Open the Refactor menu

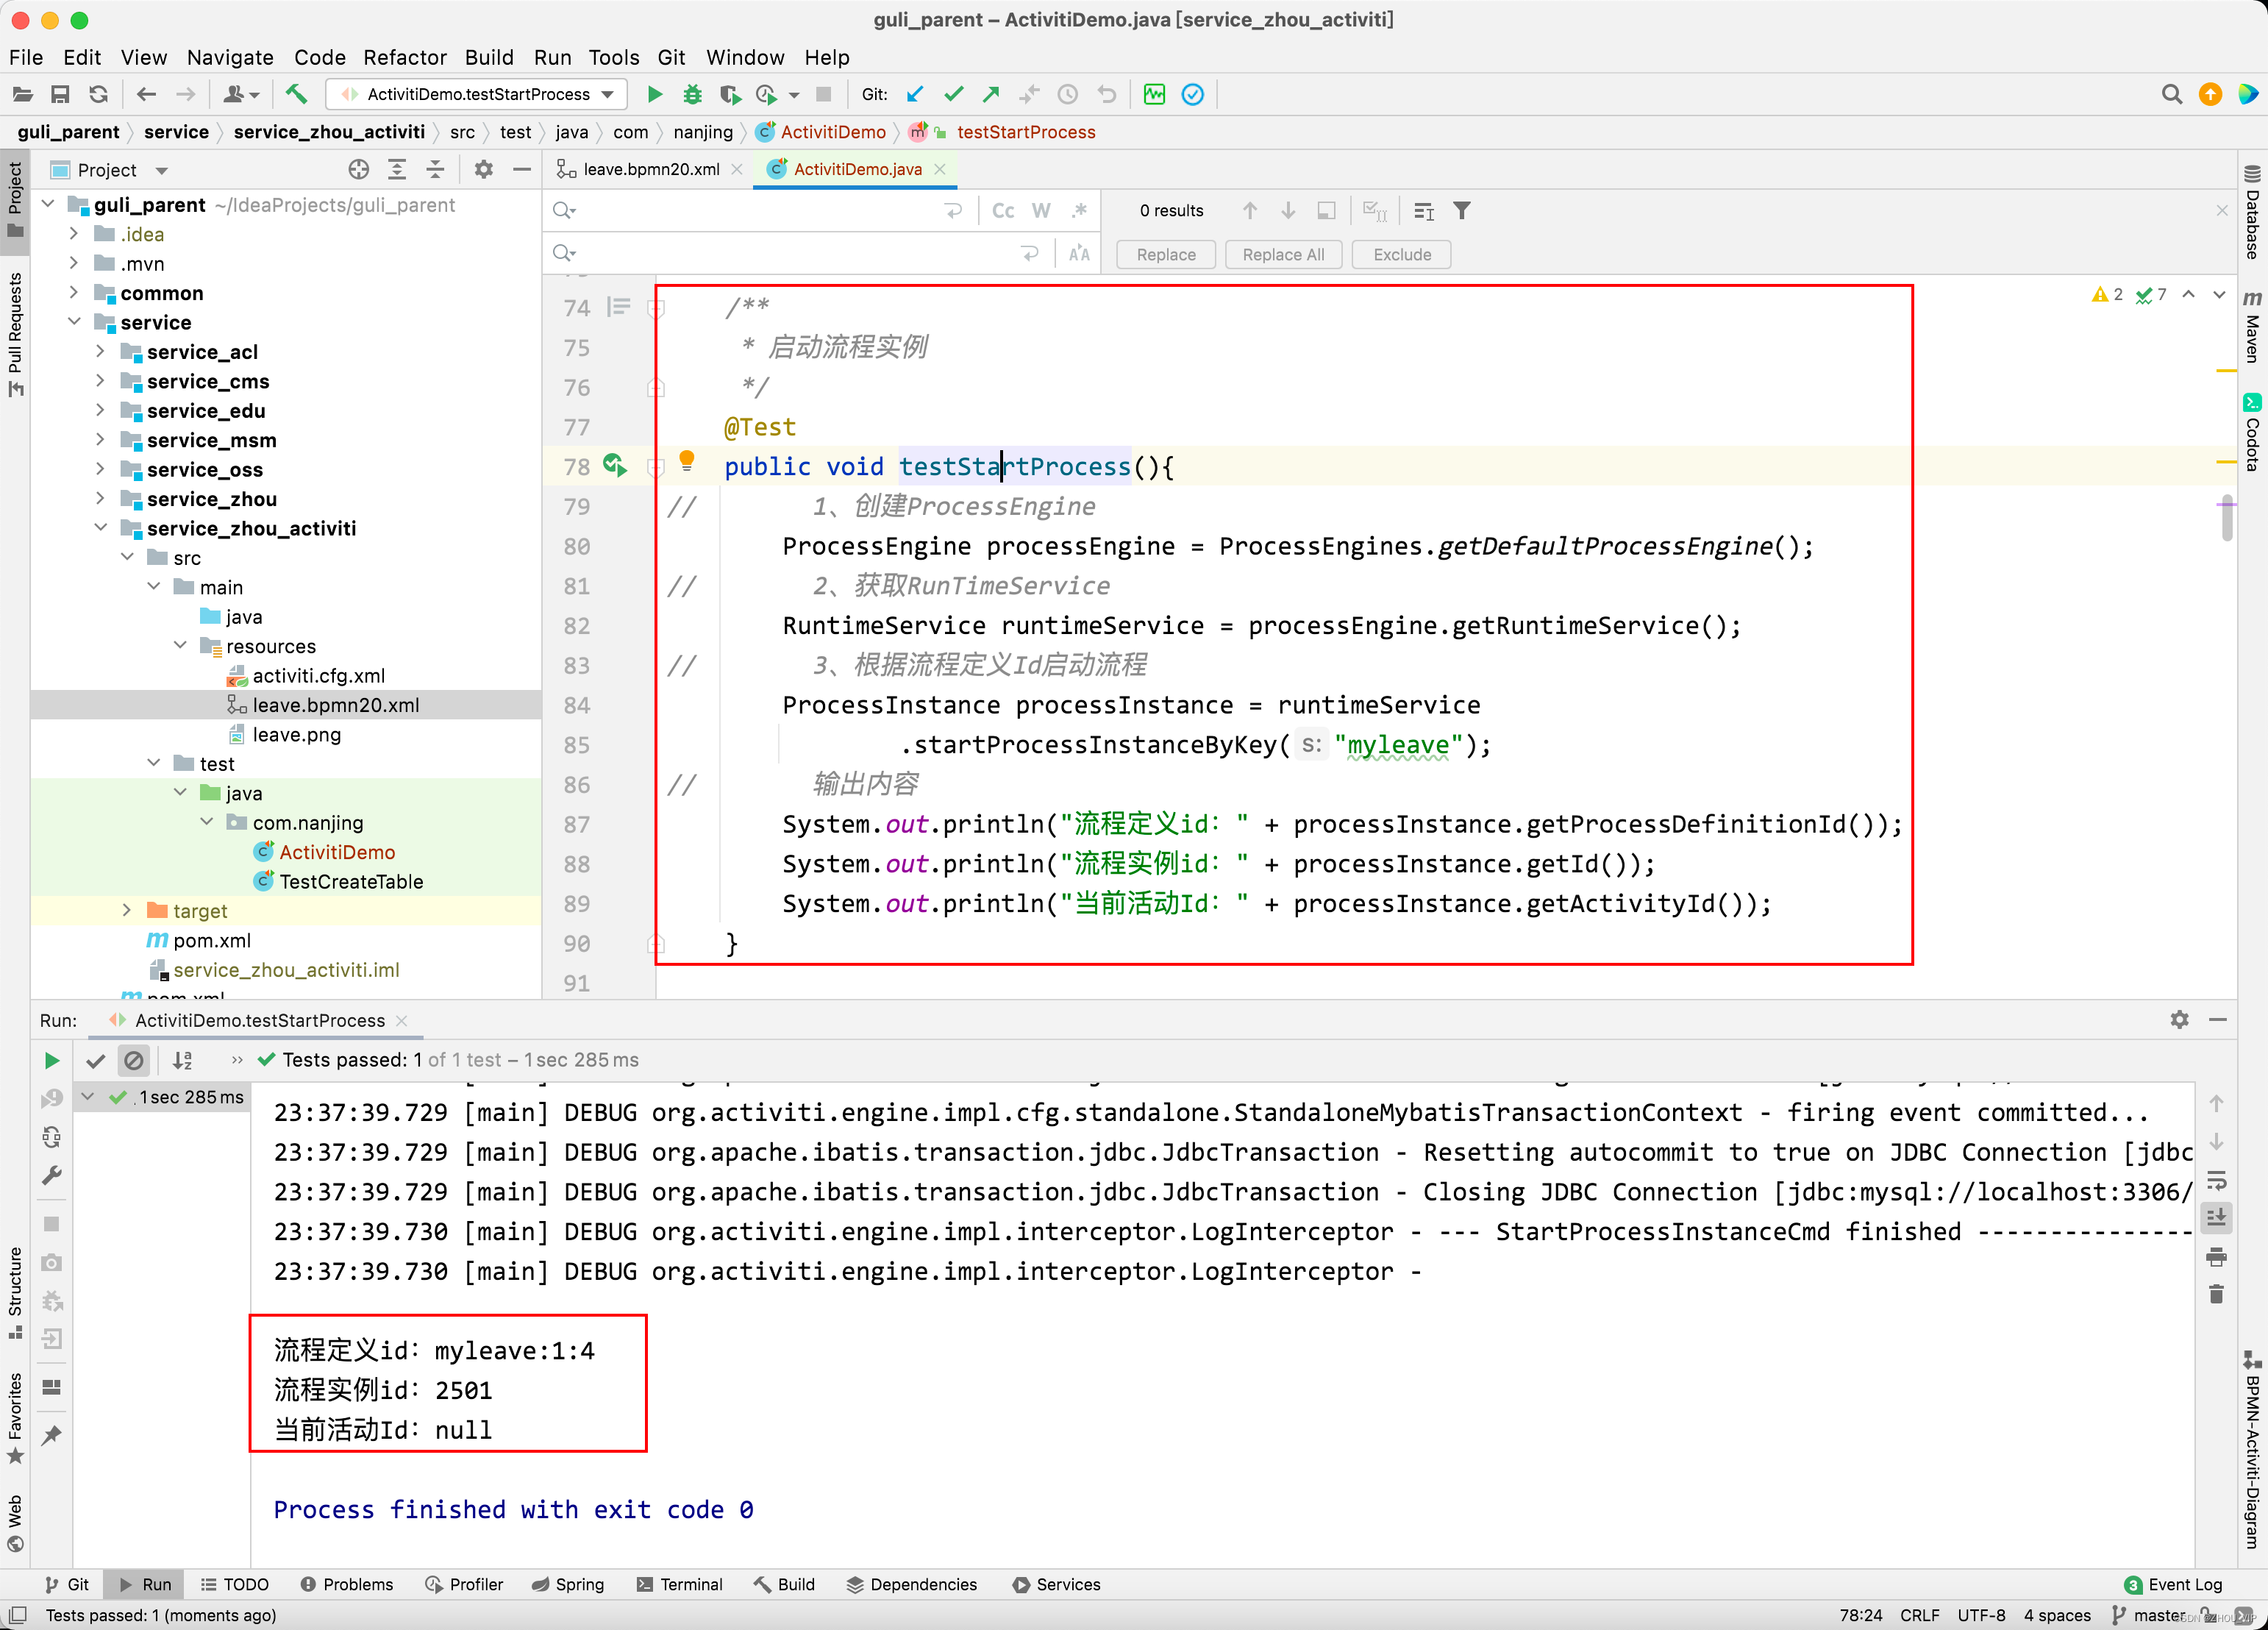pyautogui.click(x=404, y=57)
